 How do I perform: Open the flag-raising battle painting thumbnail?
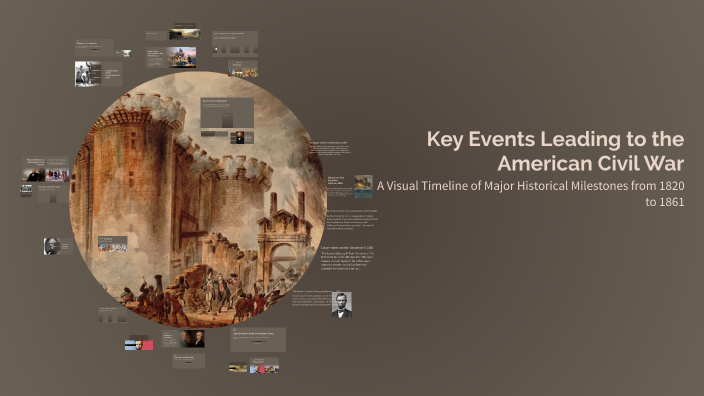182,57
